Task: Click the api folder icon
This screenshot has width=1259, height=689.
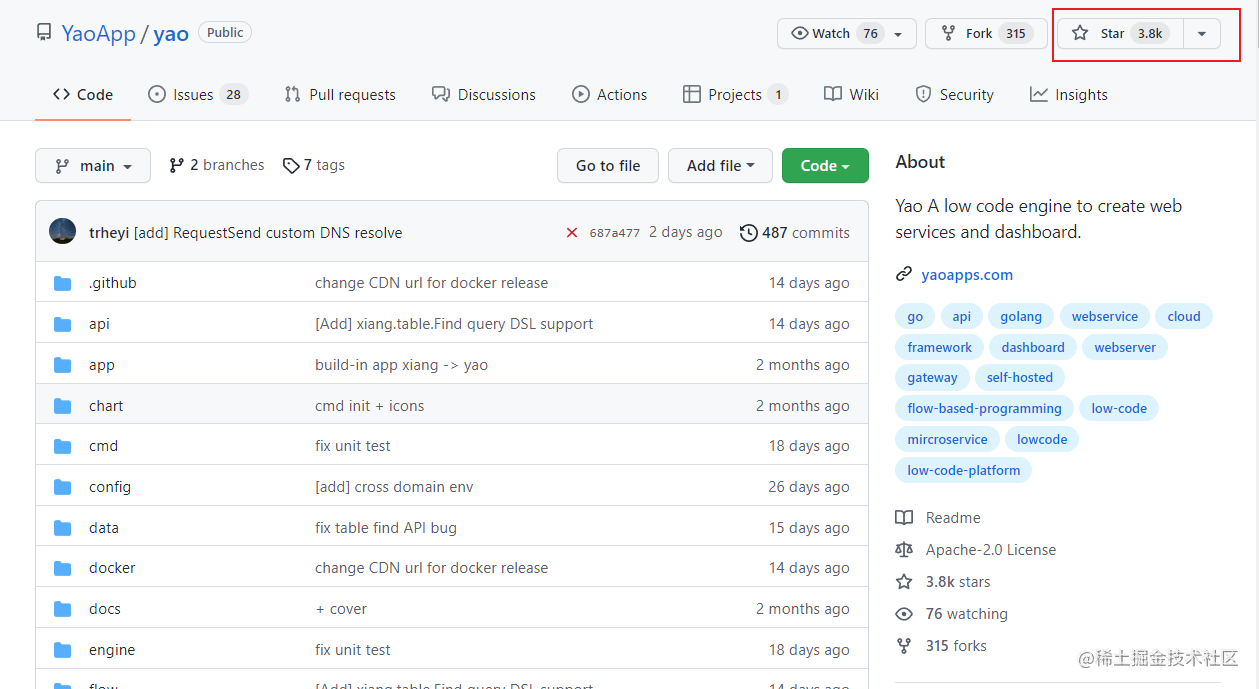Action: coord(63,324)
